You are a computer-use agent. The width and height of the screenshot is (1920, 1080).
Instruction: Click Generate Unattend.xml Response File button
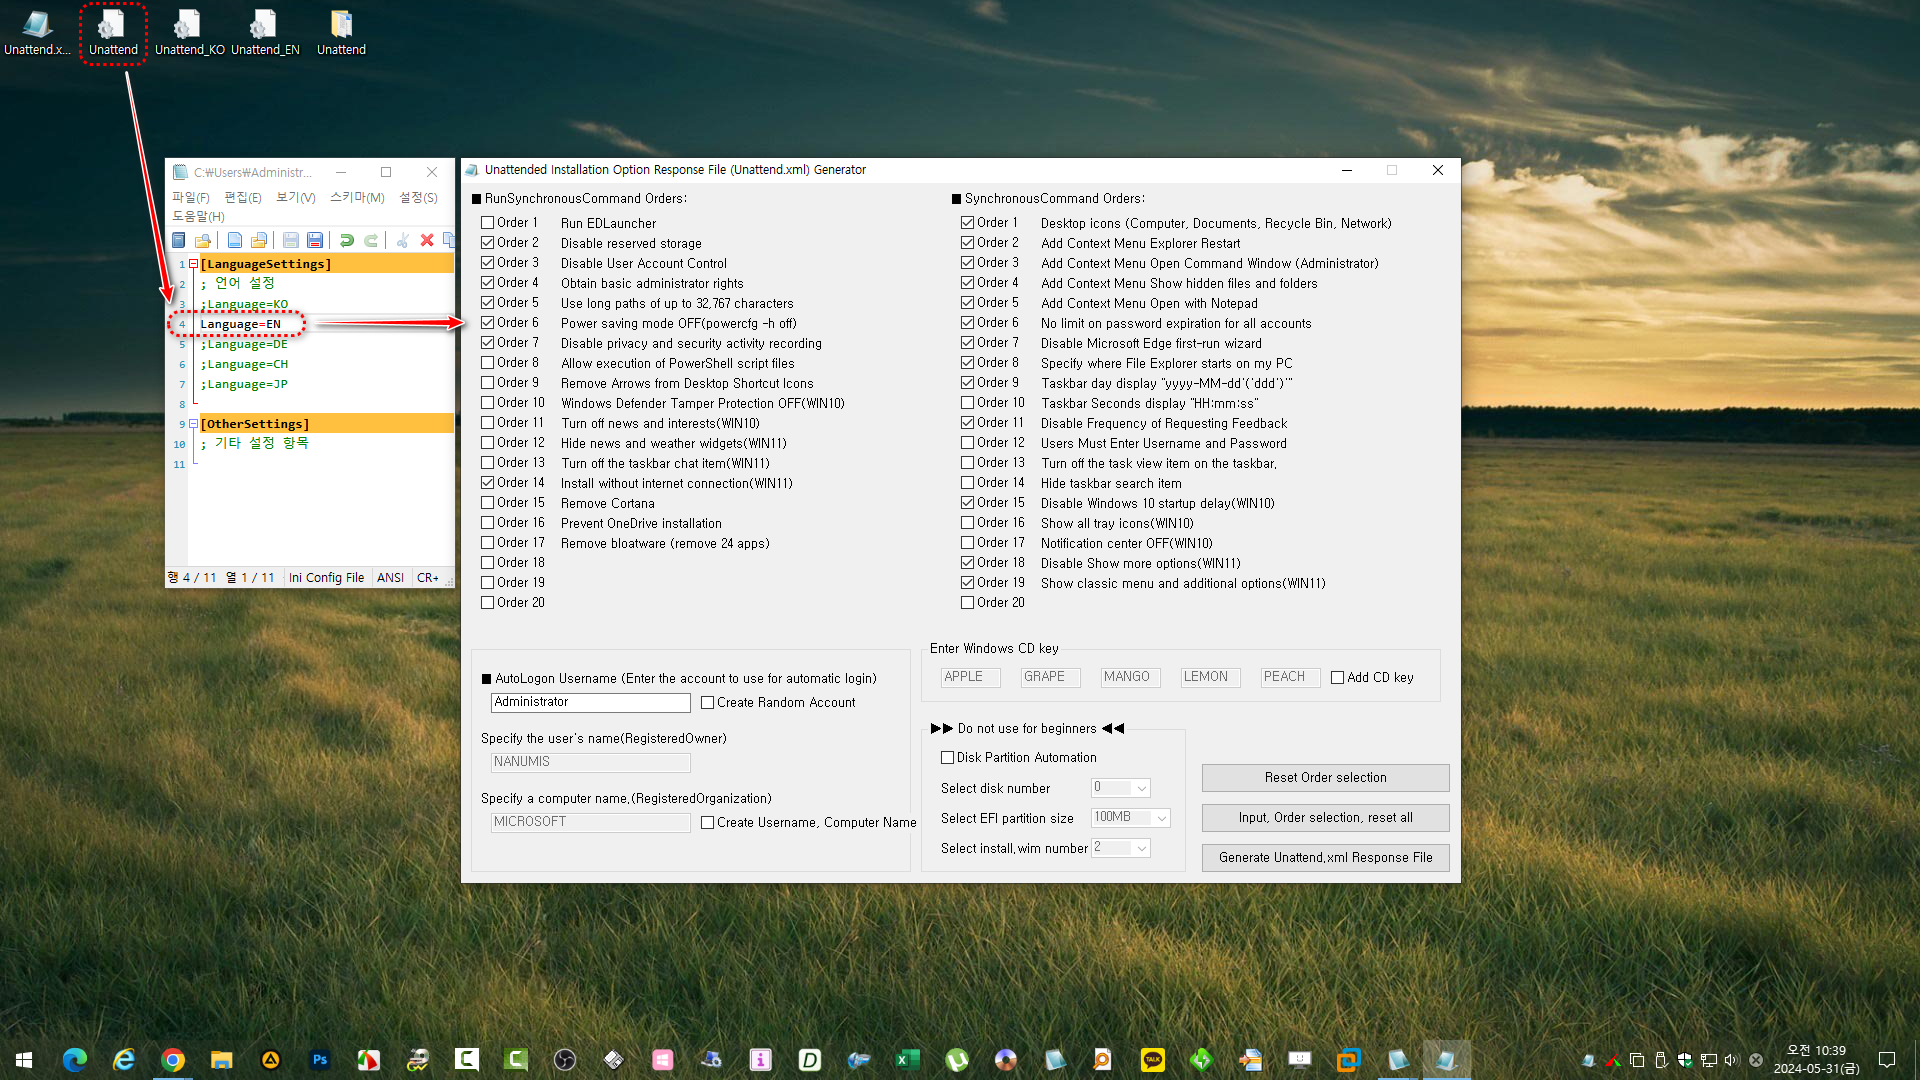[x=1325, y=858]
